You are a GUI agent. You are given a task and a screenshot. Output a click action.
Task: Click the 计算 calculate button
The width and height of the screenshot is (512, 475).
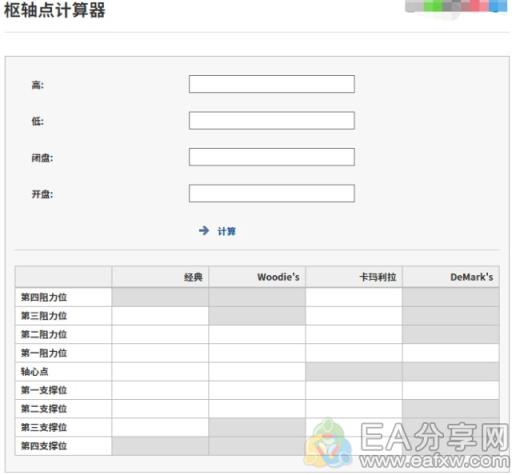pos(227,231)
